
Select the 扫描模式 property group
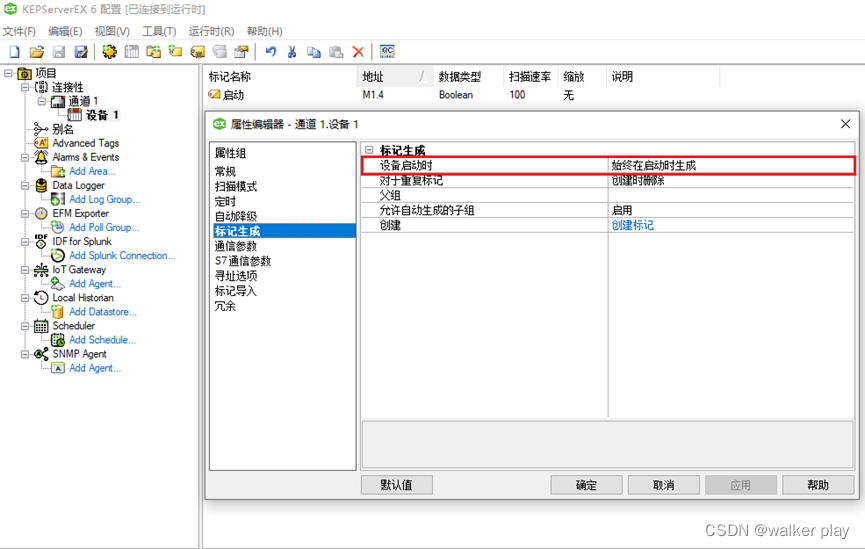[x=236, y=186]
